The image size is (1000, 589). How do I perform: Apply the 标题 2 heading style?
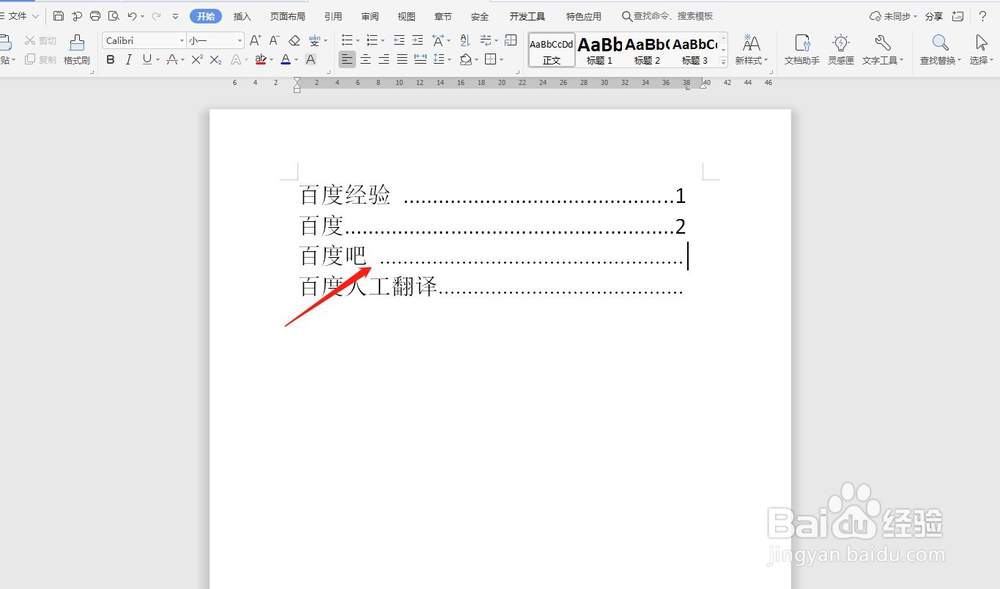click(x=647, y=50)
